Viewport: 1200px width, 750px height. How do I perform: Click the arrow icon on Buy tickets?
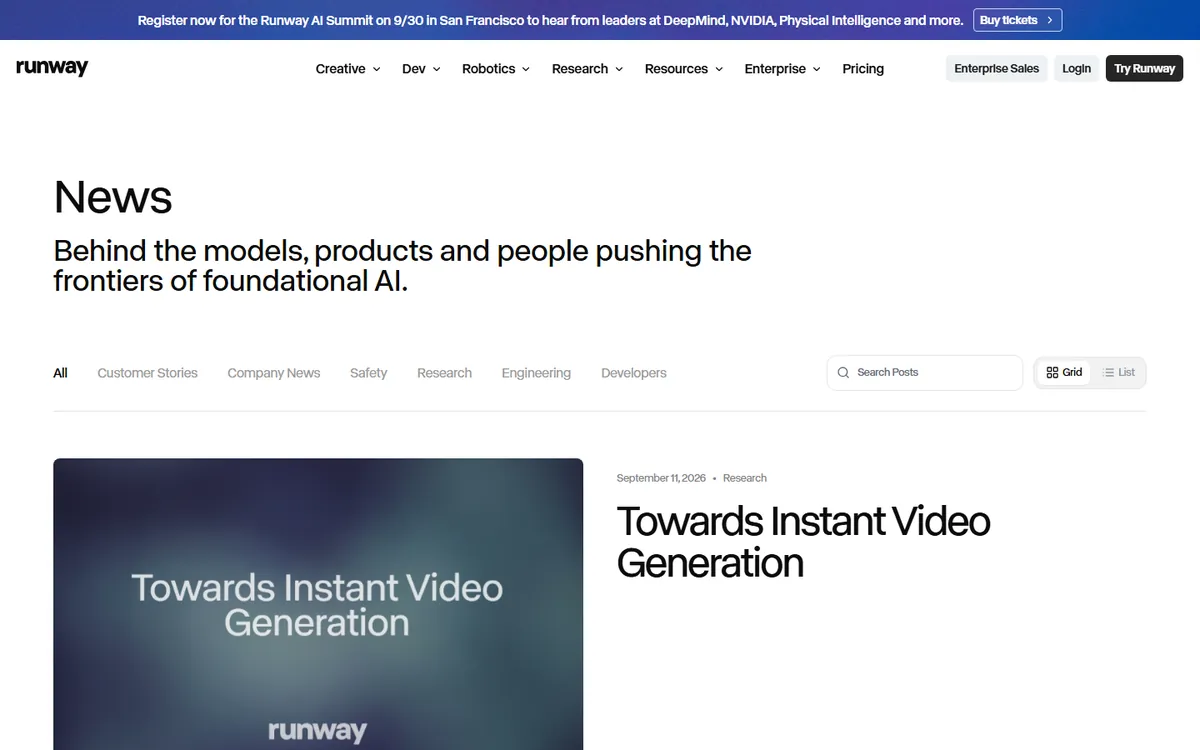click(1049, 20)
